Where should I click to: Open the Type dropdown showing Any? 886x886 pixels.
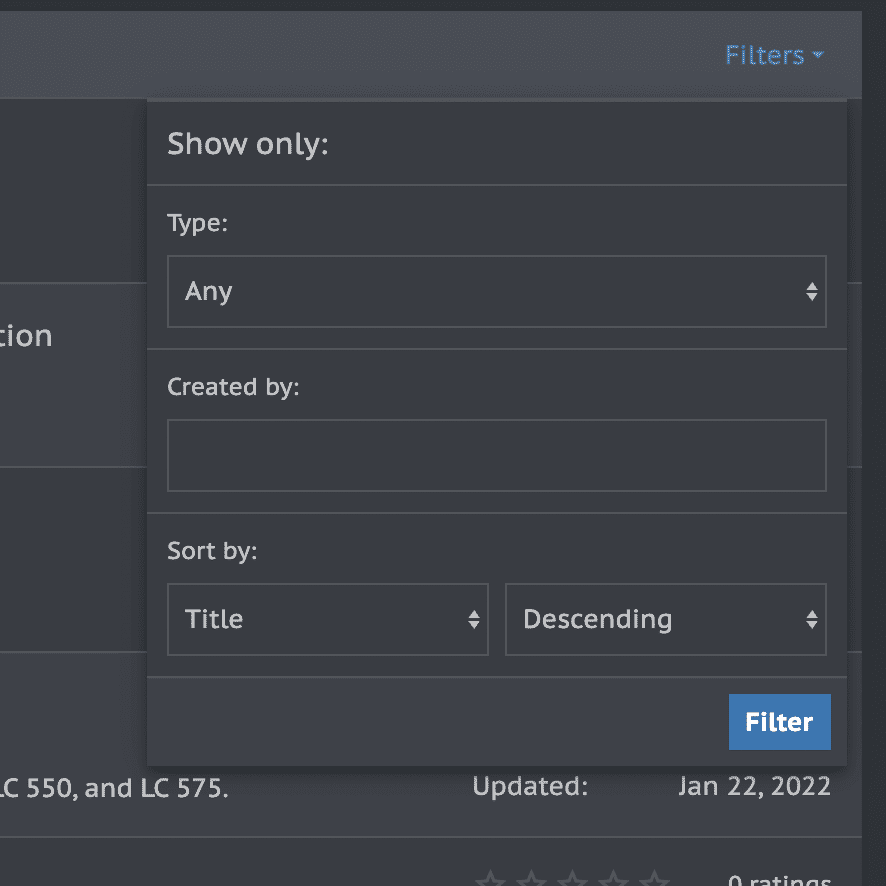[496, 292]
